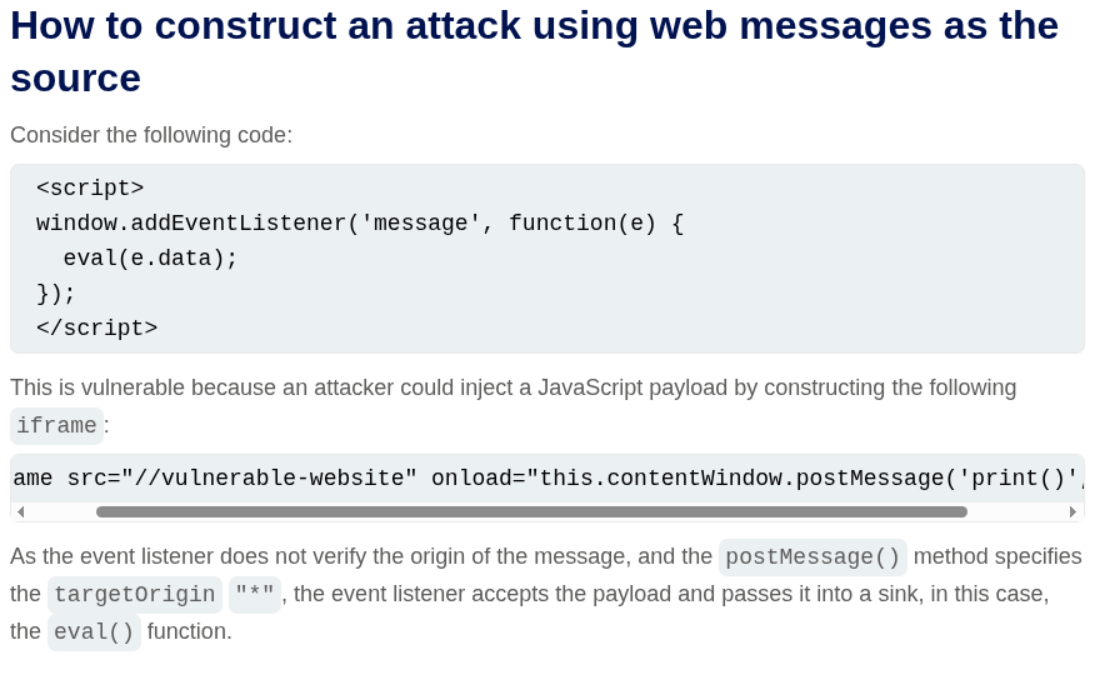1103x683 pixels.
Task: Click the inline "*" code label
Action: click(254, 595)
